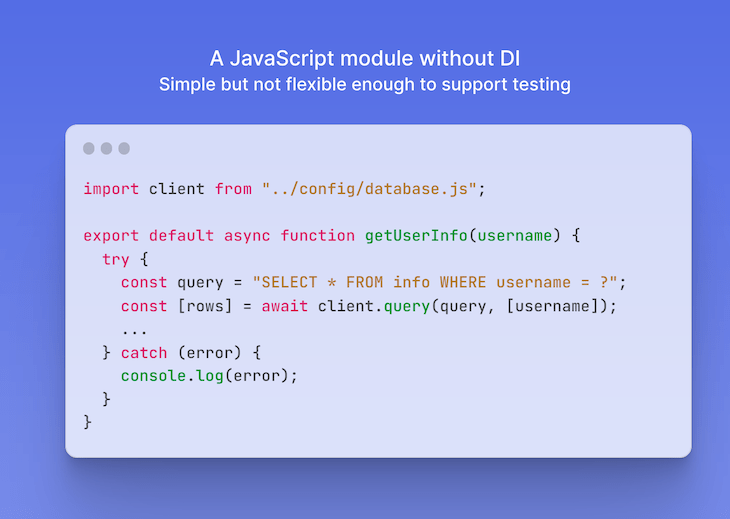The image size is (730, 519).
Task: Click the 'log' method name
Action: (210, 376)
